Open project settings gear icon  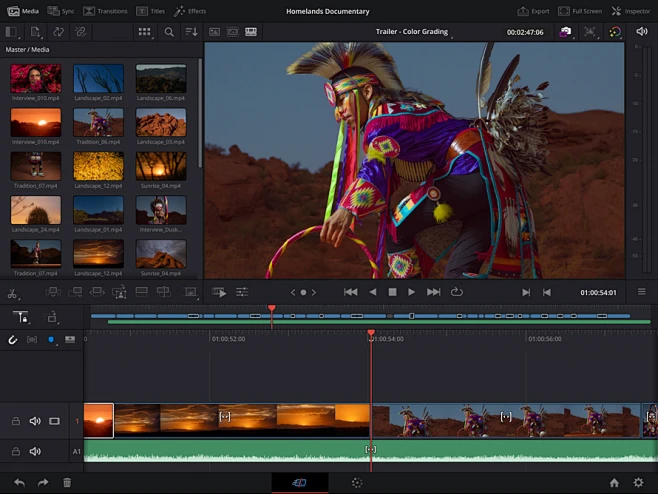coord(638,482)
